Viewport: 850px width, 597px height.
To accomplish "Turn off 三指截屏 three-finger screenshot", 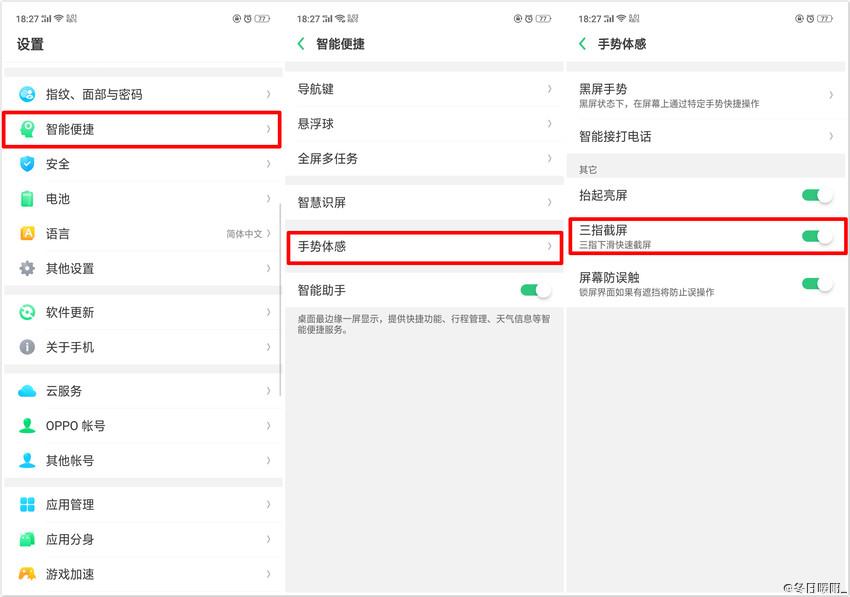I will pos(815,237).
